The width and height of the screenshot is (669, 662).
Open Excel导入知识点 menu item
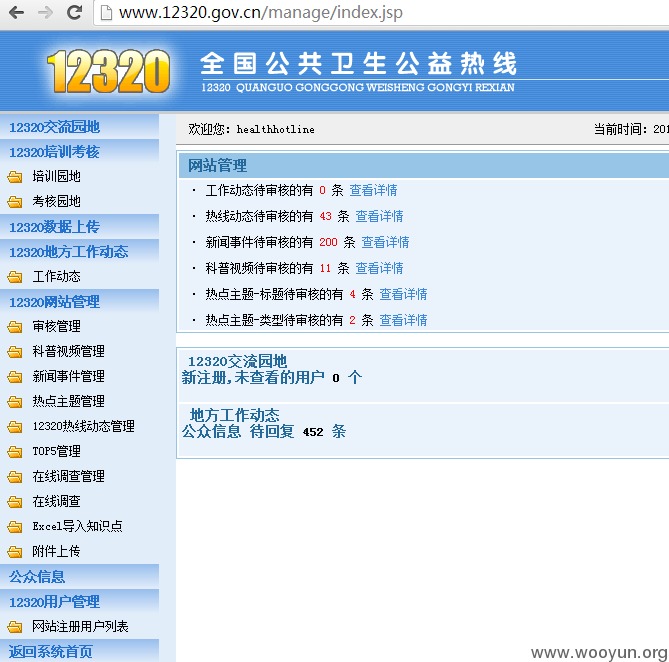pyautogui.click(x=77, y=526)
